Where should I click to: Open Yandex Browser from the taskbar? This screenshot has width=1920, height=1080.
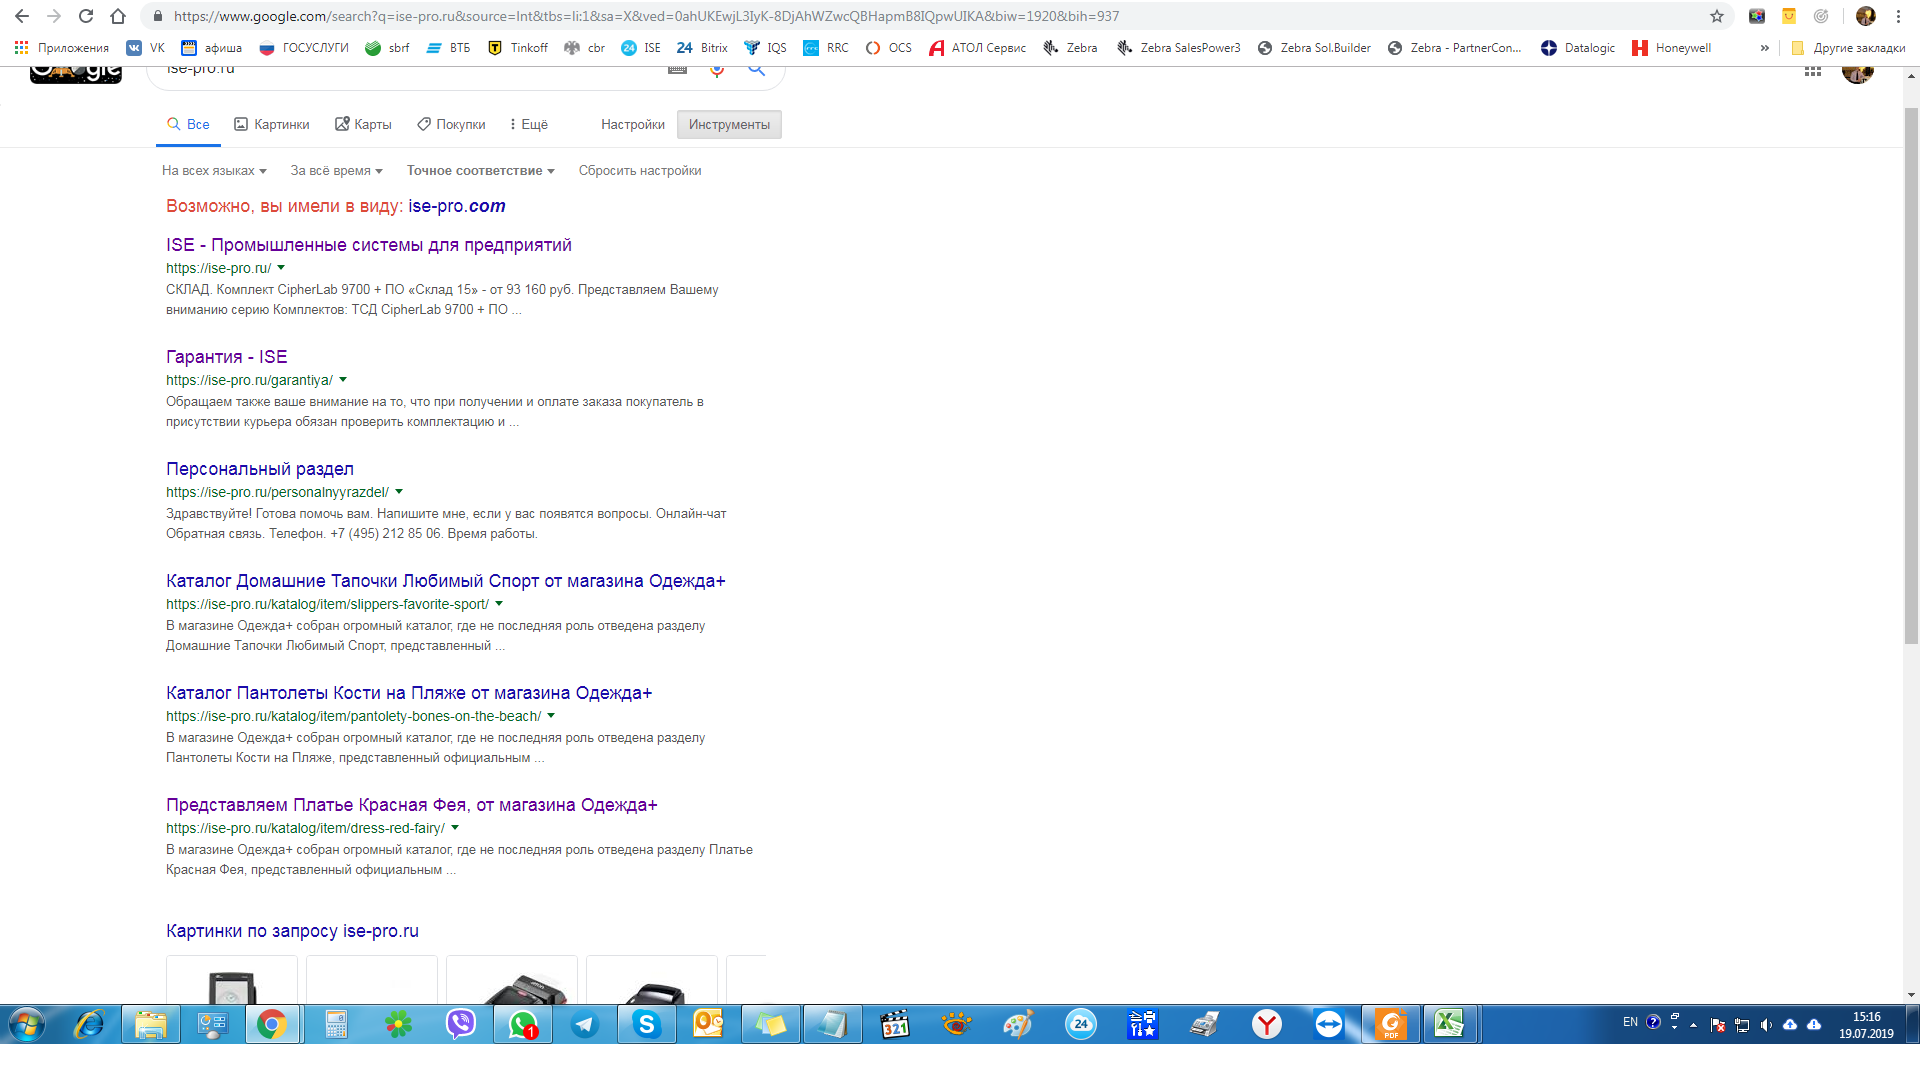point(1267,1025)
